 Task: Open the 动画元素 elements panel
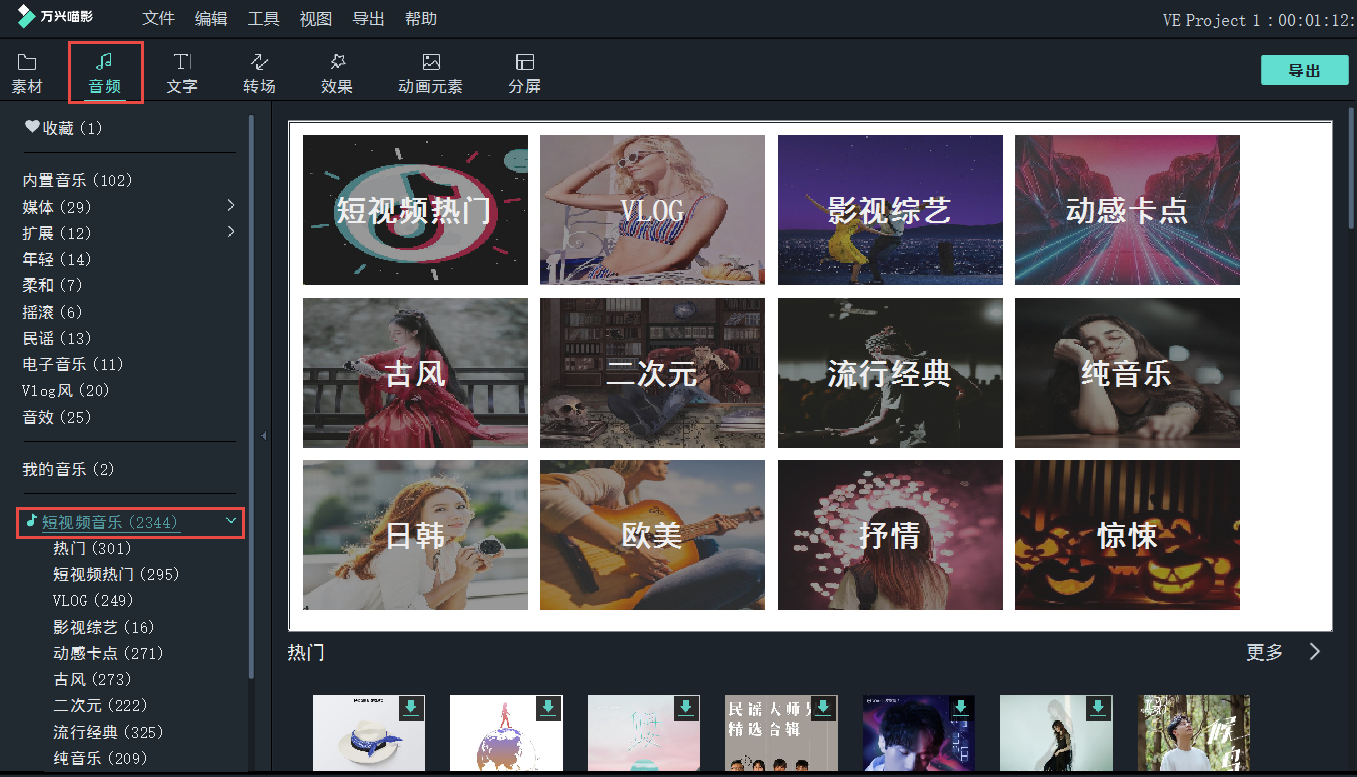(430, 71)
